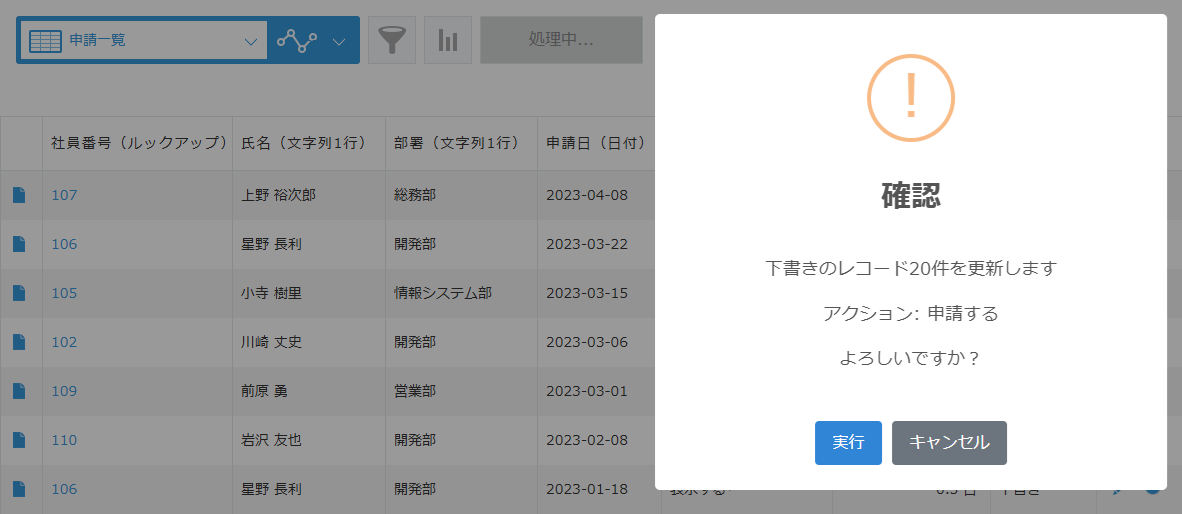Click employee number link 110
Screen dimensions: 1182x514
point(64,440)
